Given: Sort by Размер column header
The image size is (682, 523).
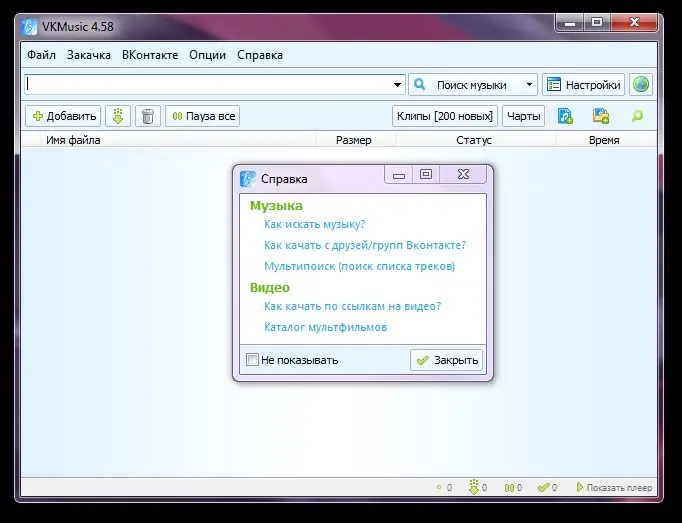Looking at the screenshot, I should 354,140.
